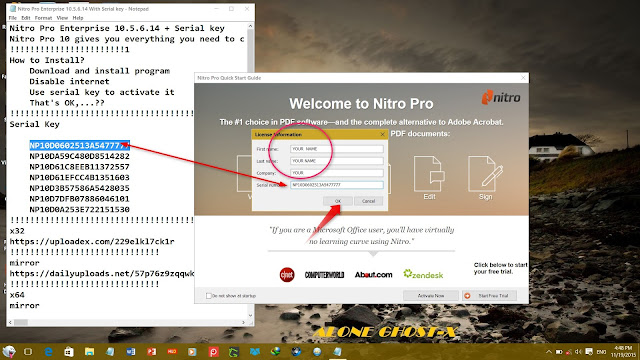
Task: Open the File menu in Notepad
Action: (13, 18)
